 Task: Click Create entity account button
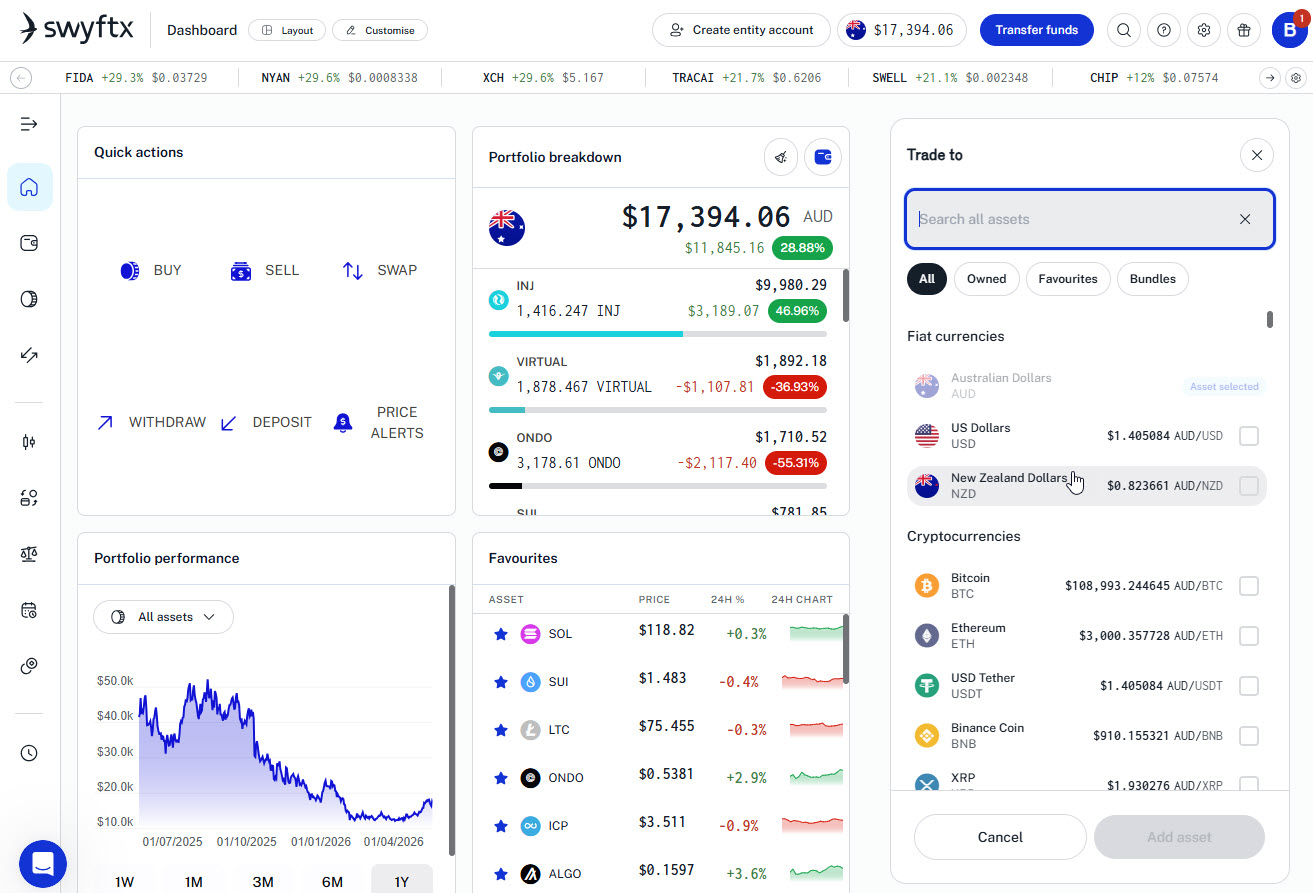tap(741, 30)
